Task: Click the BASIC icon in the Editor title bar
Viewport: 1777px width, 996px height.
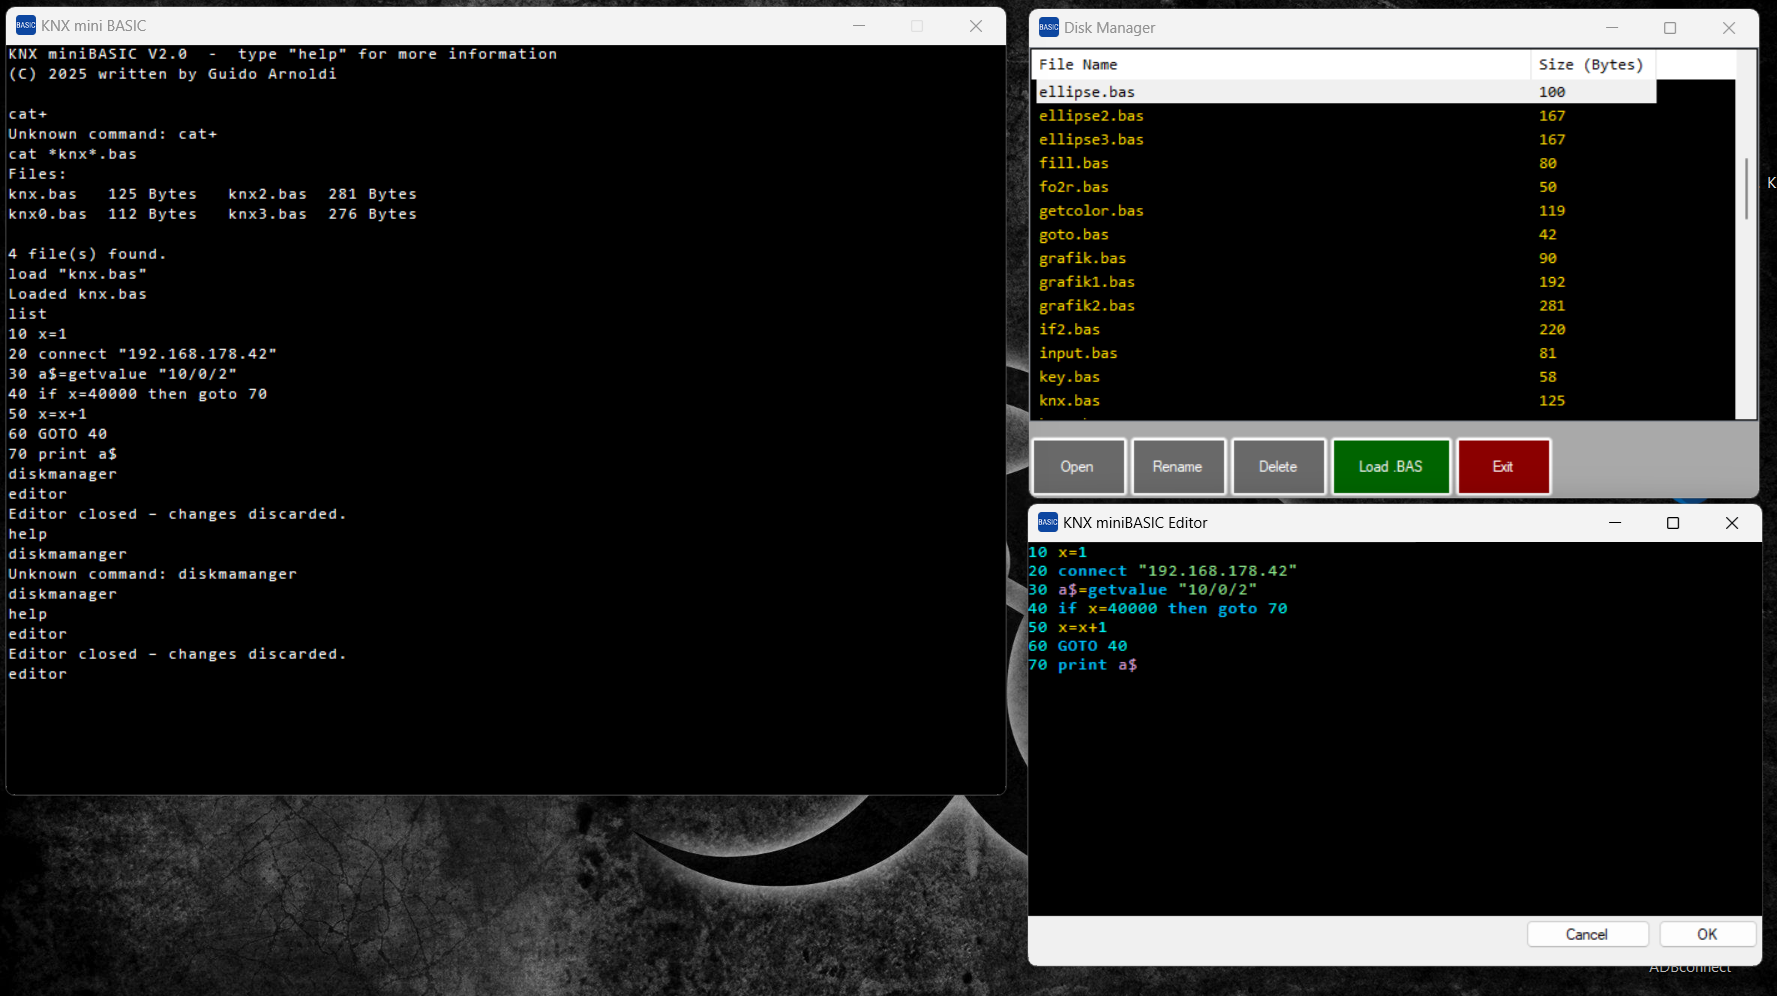Action: [1048, 522]
